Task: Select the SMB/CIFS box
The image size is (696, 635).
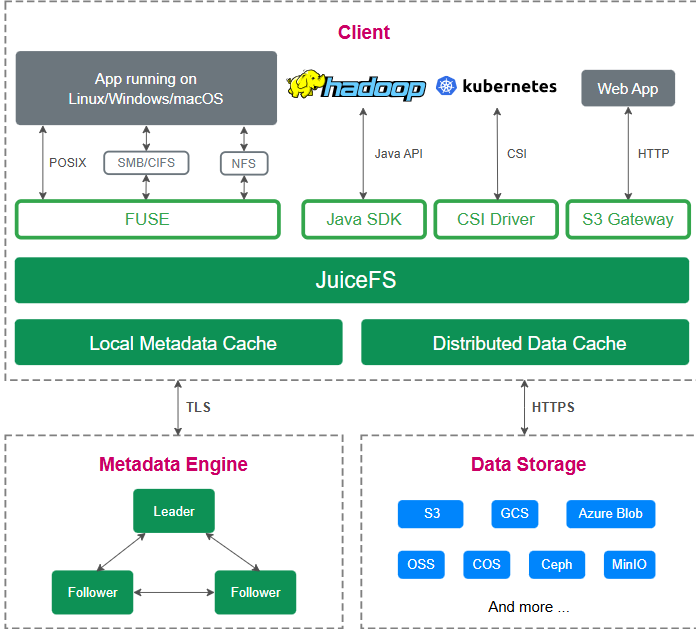Action: (x=146, y=163)
